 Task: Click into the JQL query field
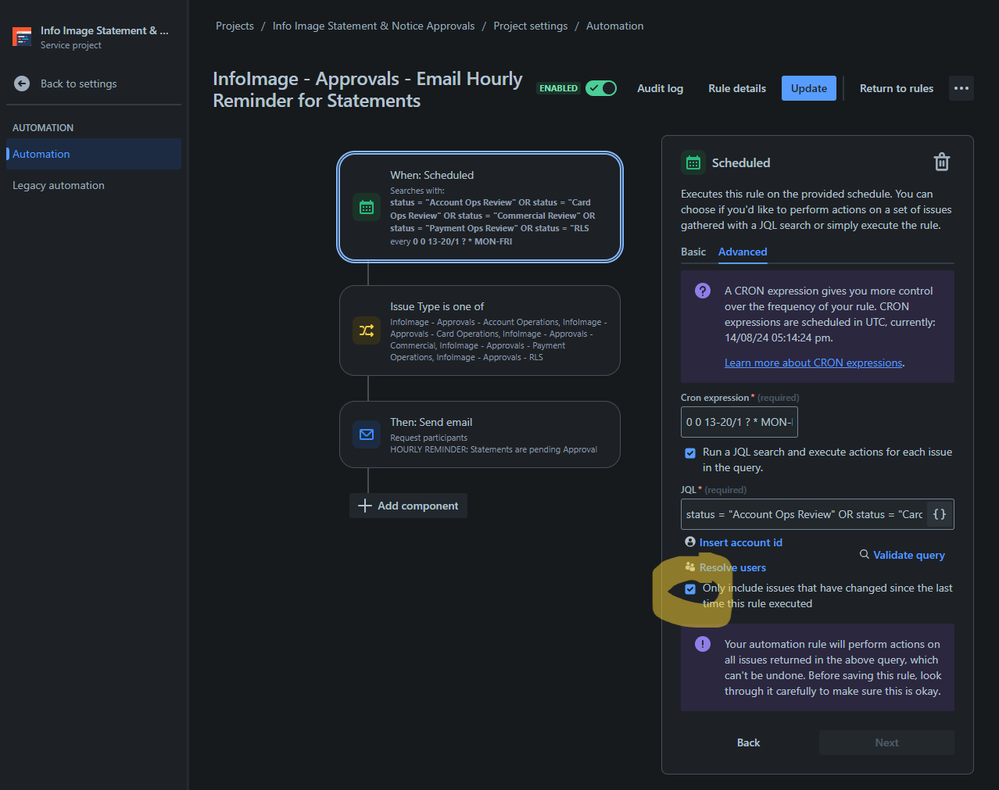pyautogui.click(x=803, y=514)
